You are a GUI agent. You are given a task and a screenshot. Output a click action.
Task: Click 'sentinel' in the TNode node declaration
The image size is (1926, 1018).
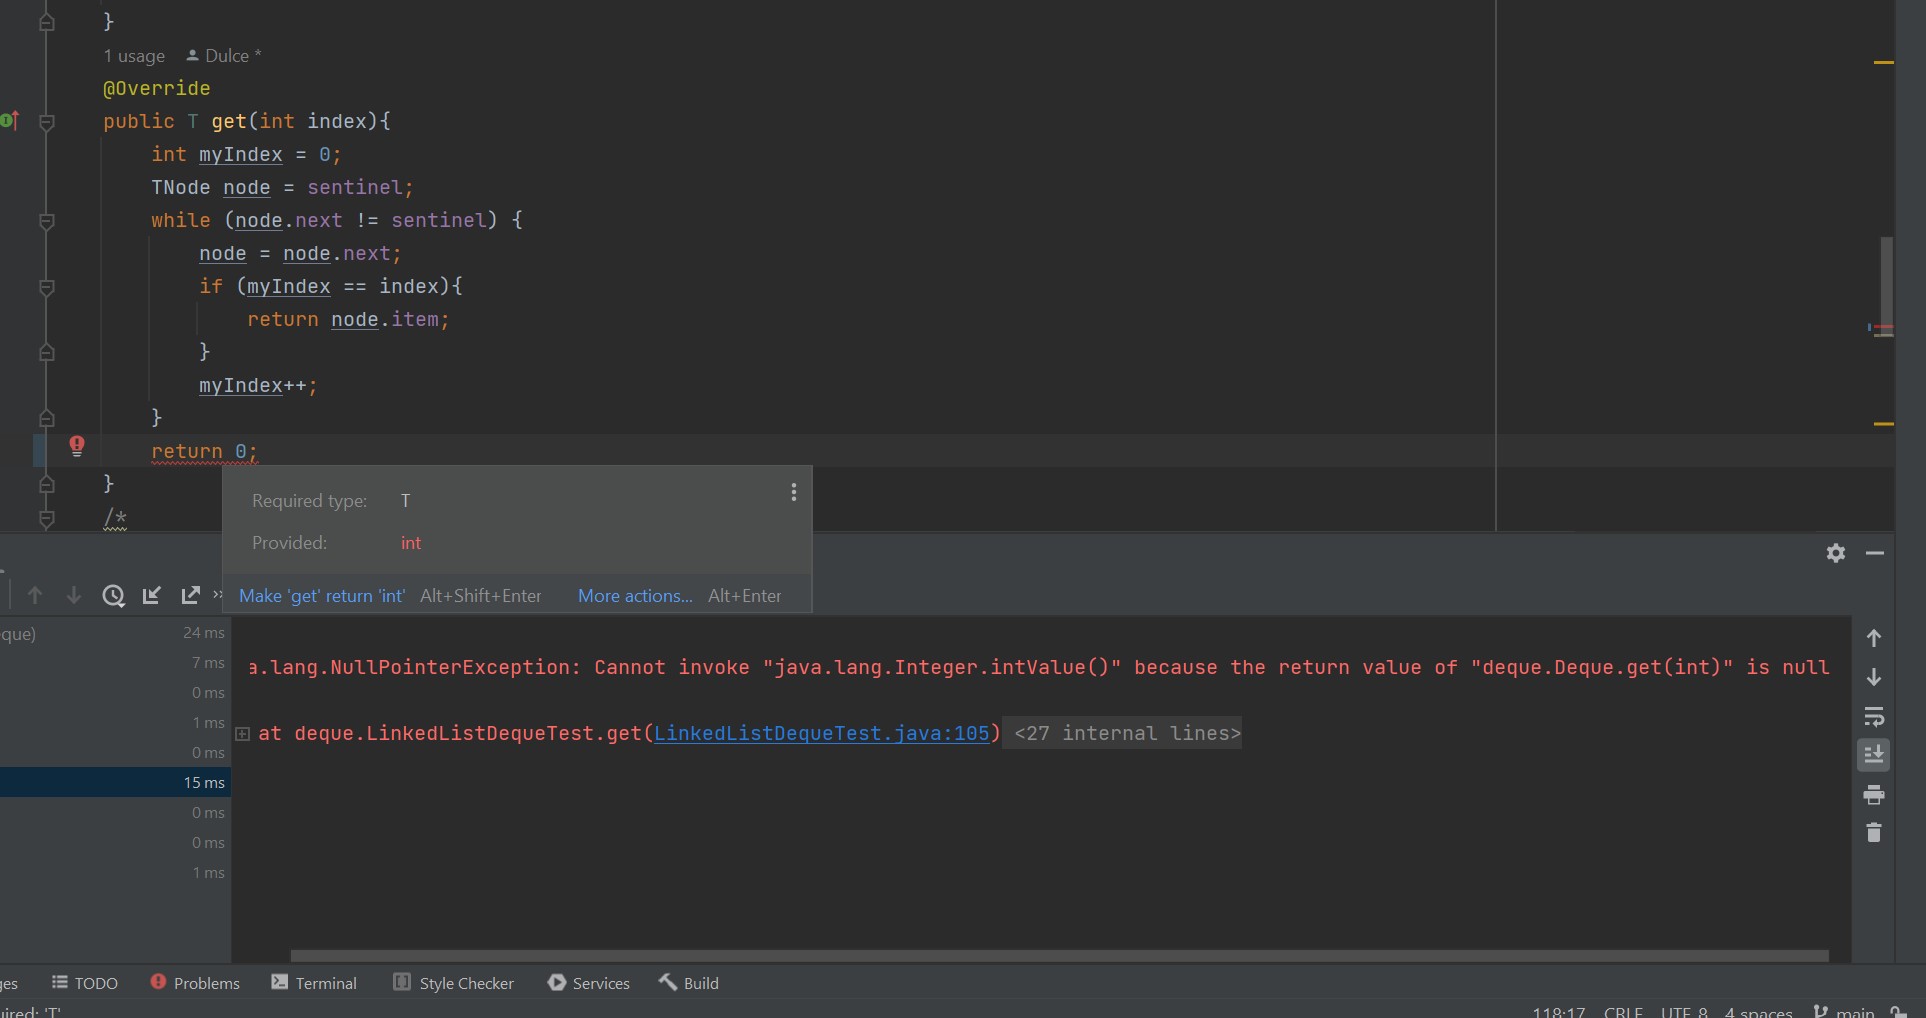point(354,188)
